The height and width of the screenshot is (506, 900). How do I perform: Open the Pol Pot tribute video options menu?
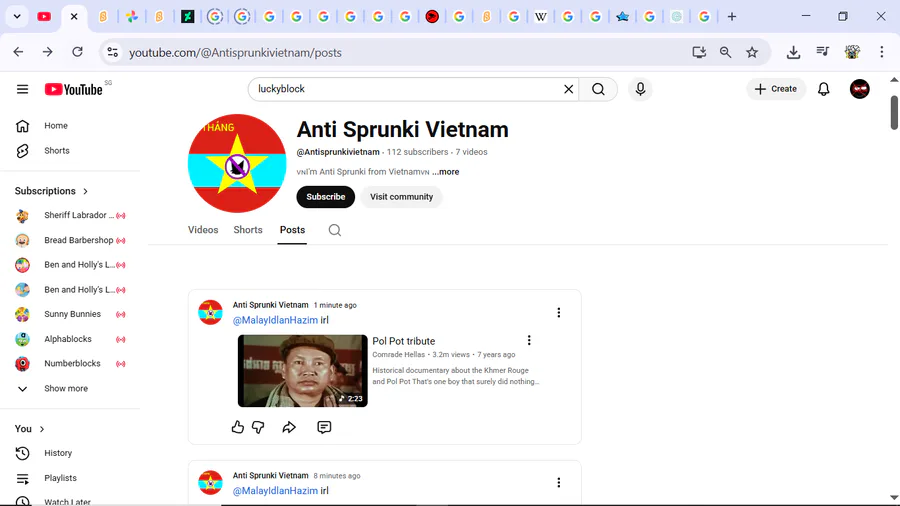coord(529,340)
